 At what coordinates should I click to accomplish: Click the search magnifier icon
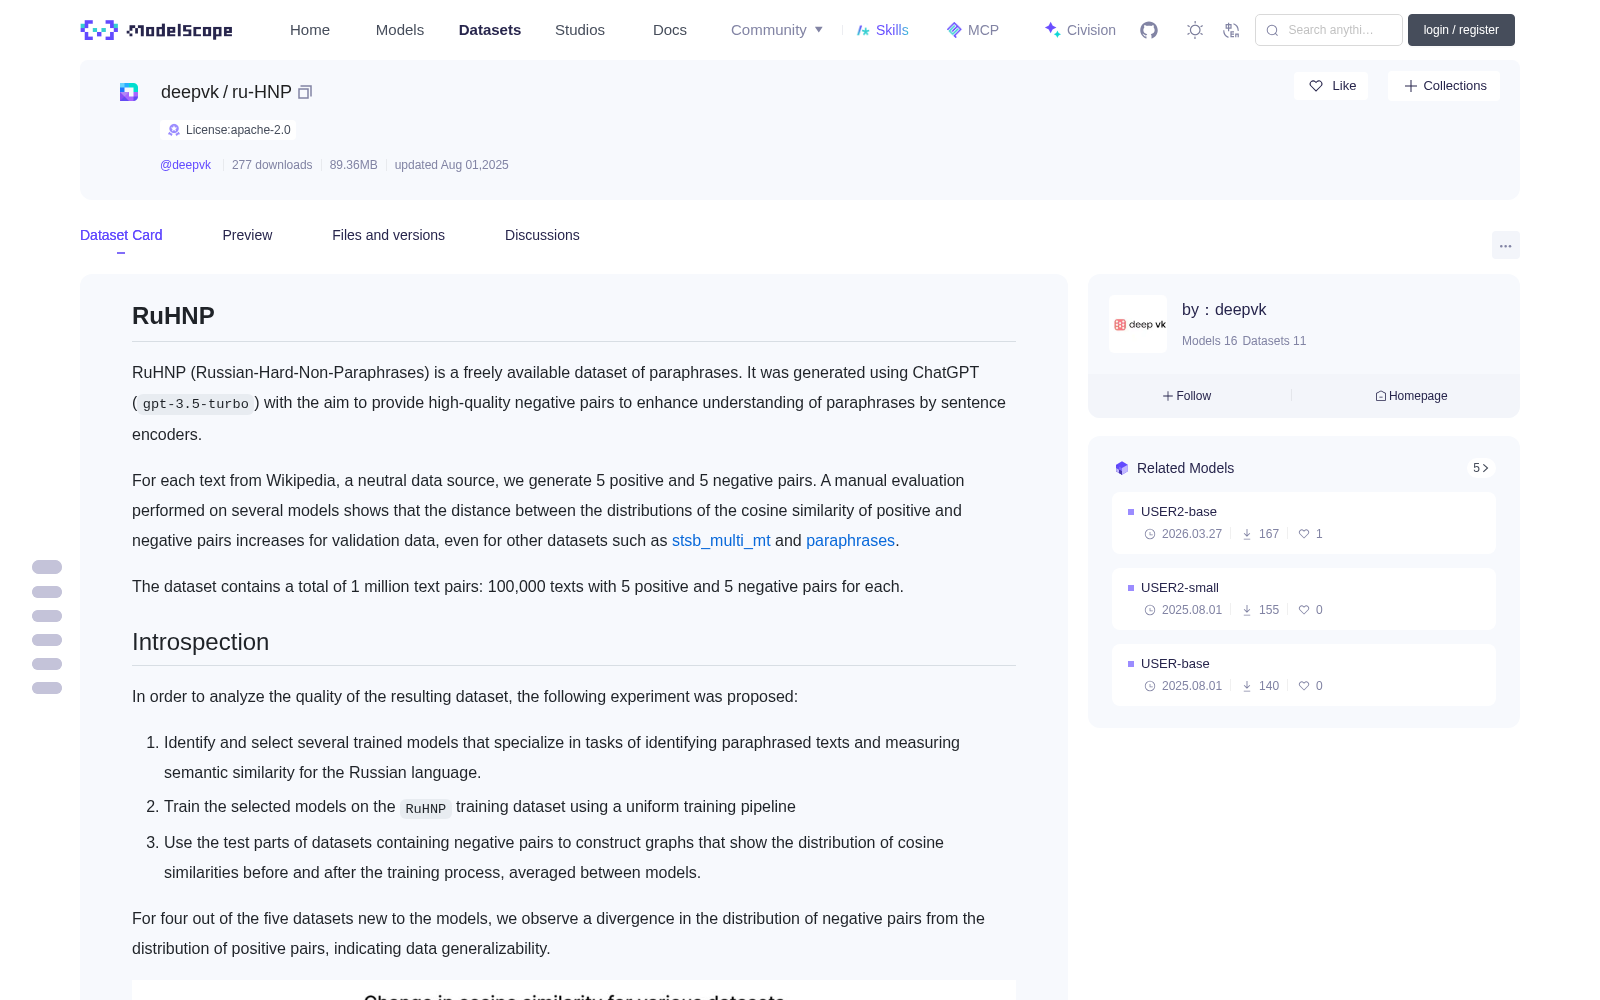[1272, 30]
